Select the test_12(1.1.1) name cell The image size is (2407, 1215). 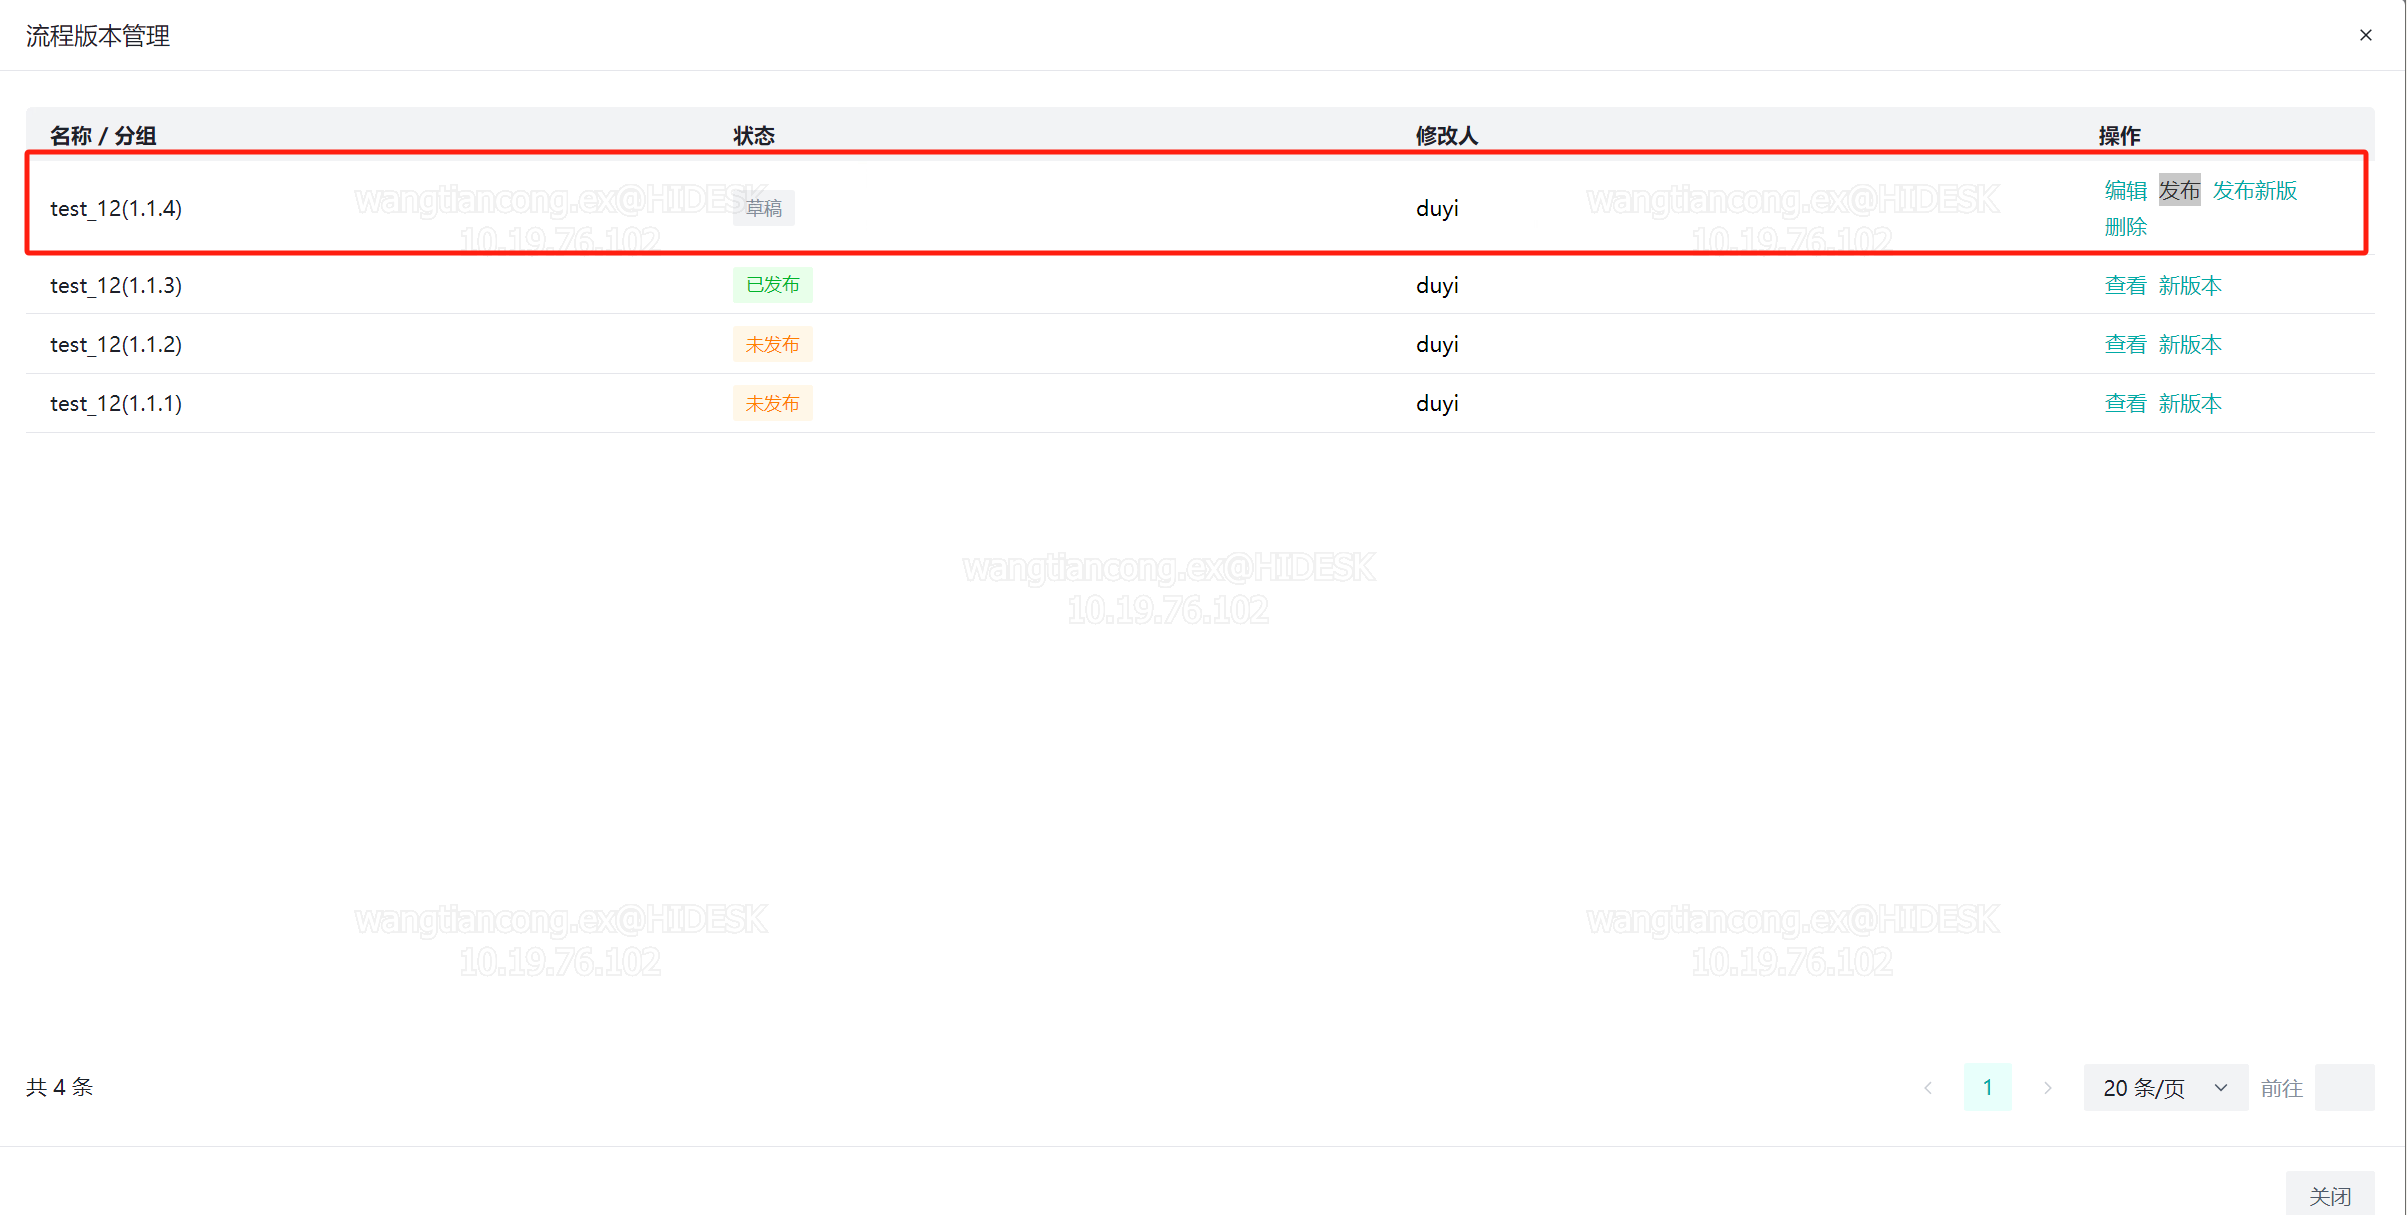116,403
